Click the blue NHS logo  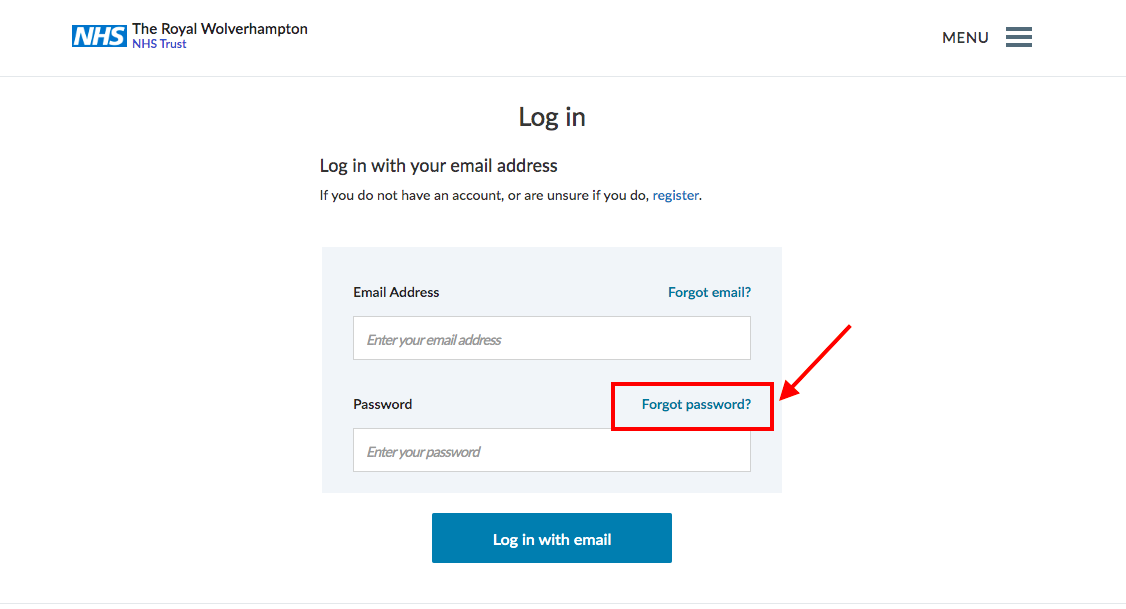click(99, 36)
